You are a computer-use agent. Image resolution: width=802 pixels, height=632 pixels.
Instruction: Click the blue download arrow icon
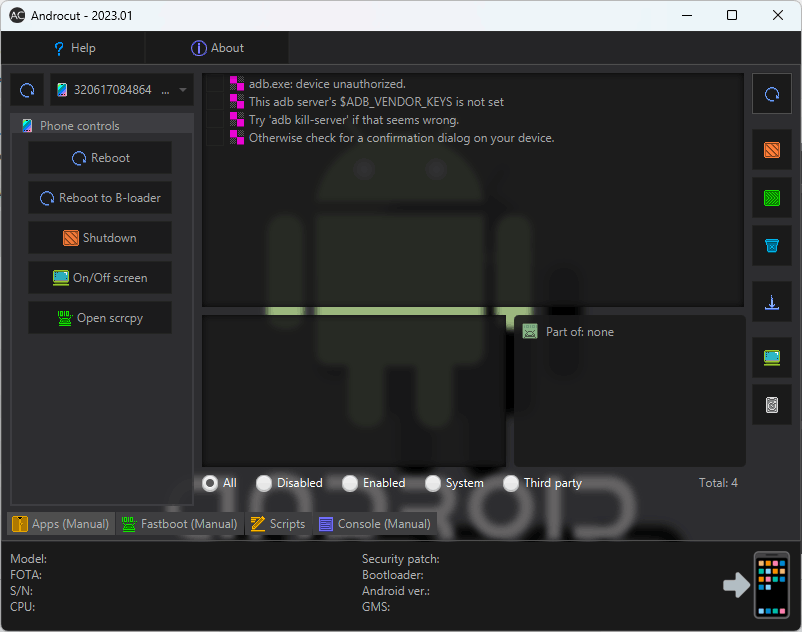click(x=771, y=302)
